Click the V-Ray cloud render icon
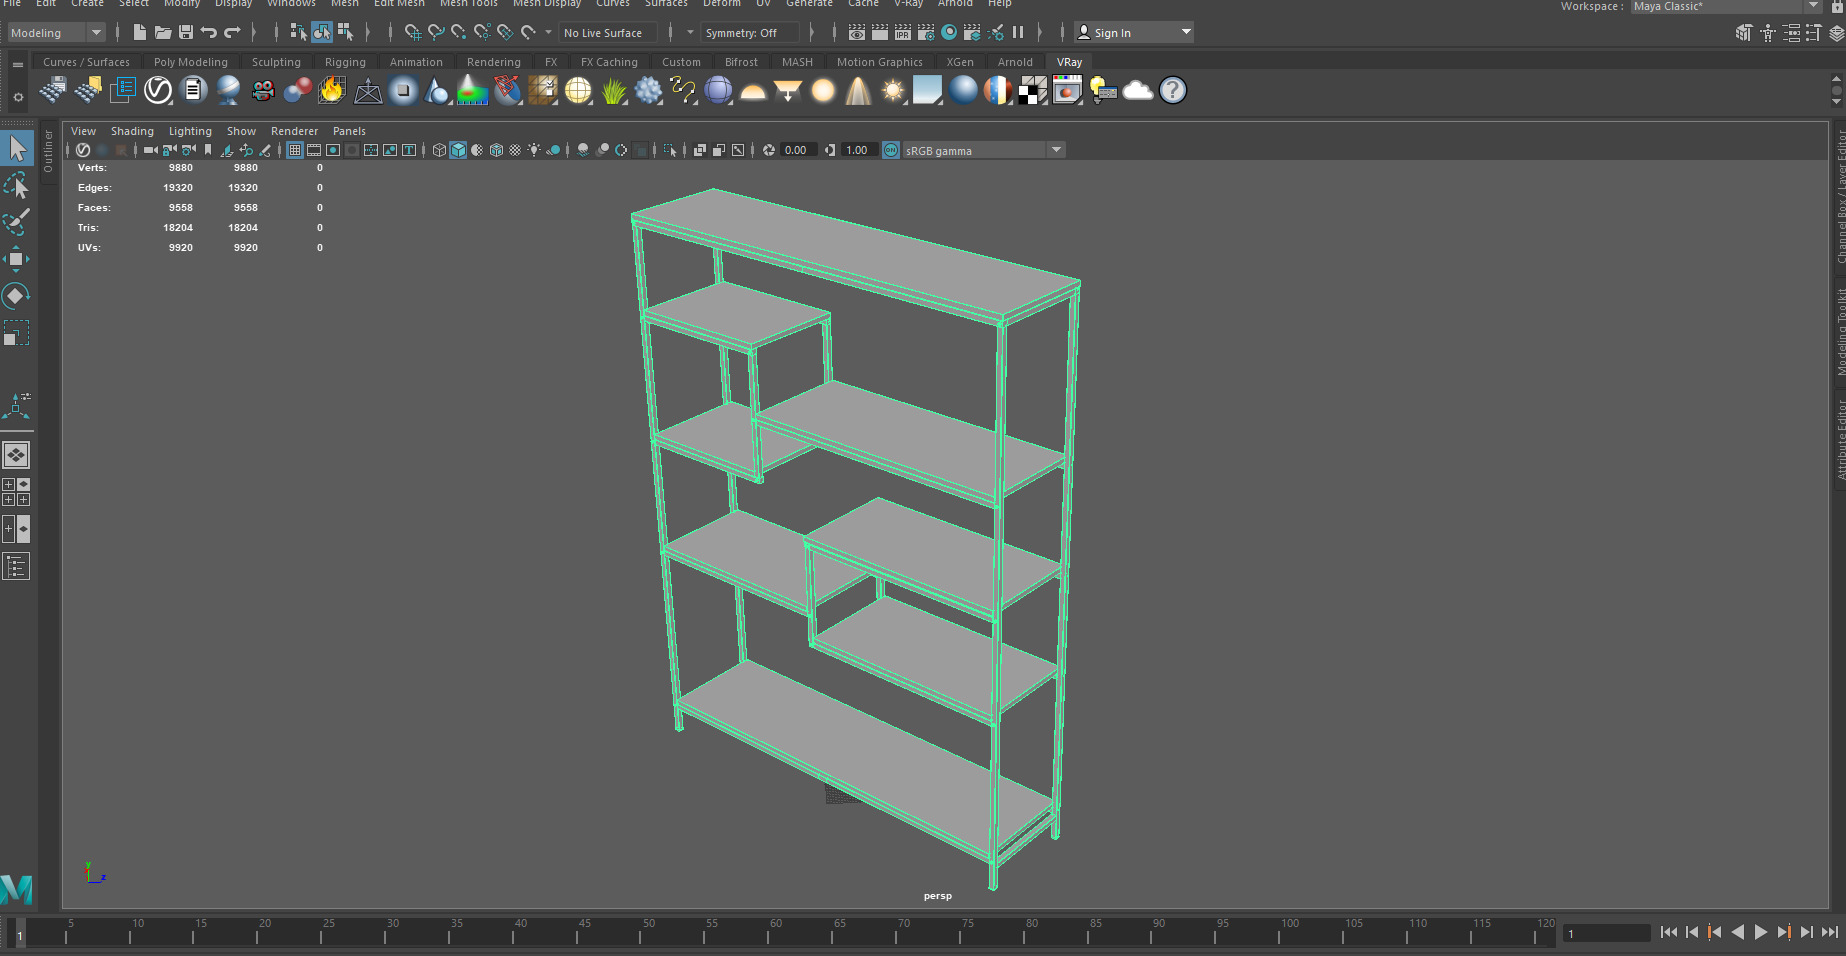Image resolution: width=1846 pixels, height=956 pixels. [1138, 91]
